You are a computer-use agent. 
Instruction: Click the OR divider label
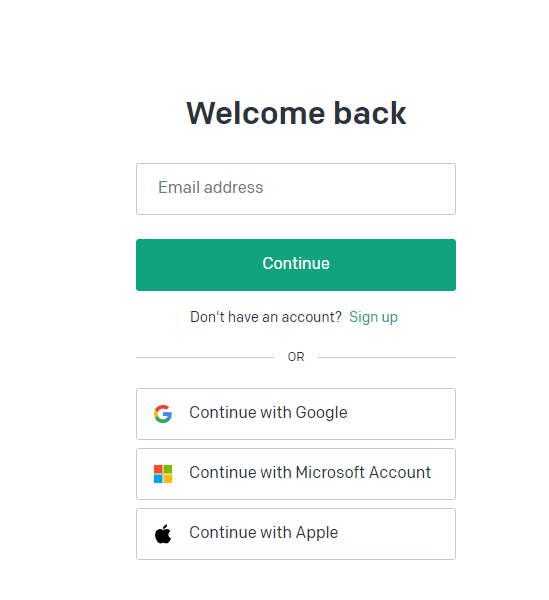click(x=296, y=357)
